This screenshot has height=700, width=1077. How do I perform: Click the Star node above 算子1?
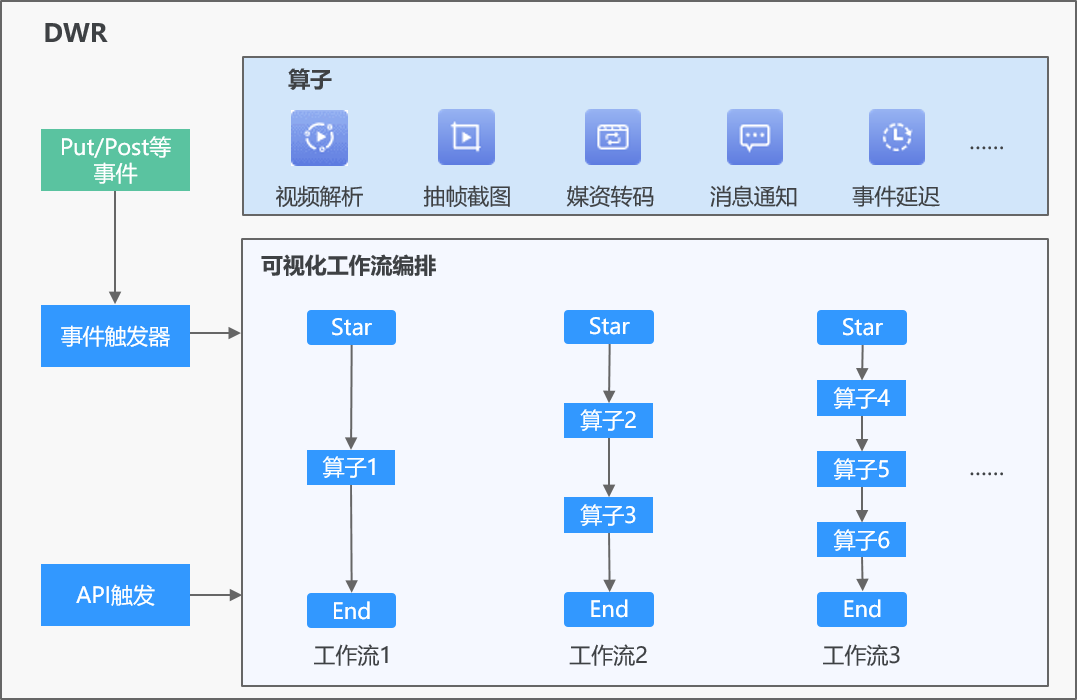pos(352,327)
